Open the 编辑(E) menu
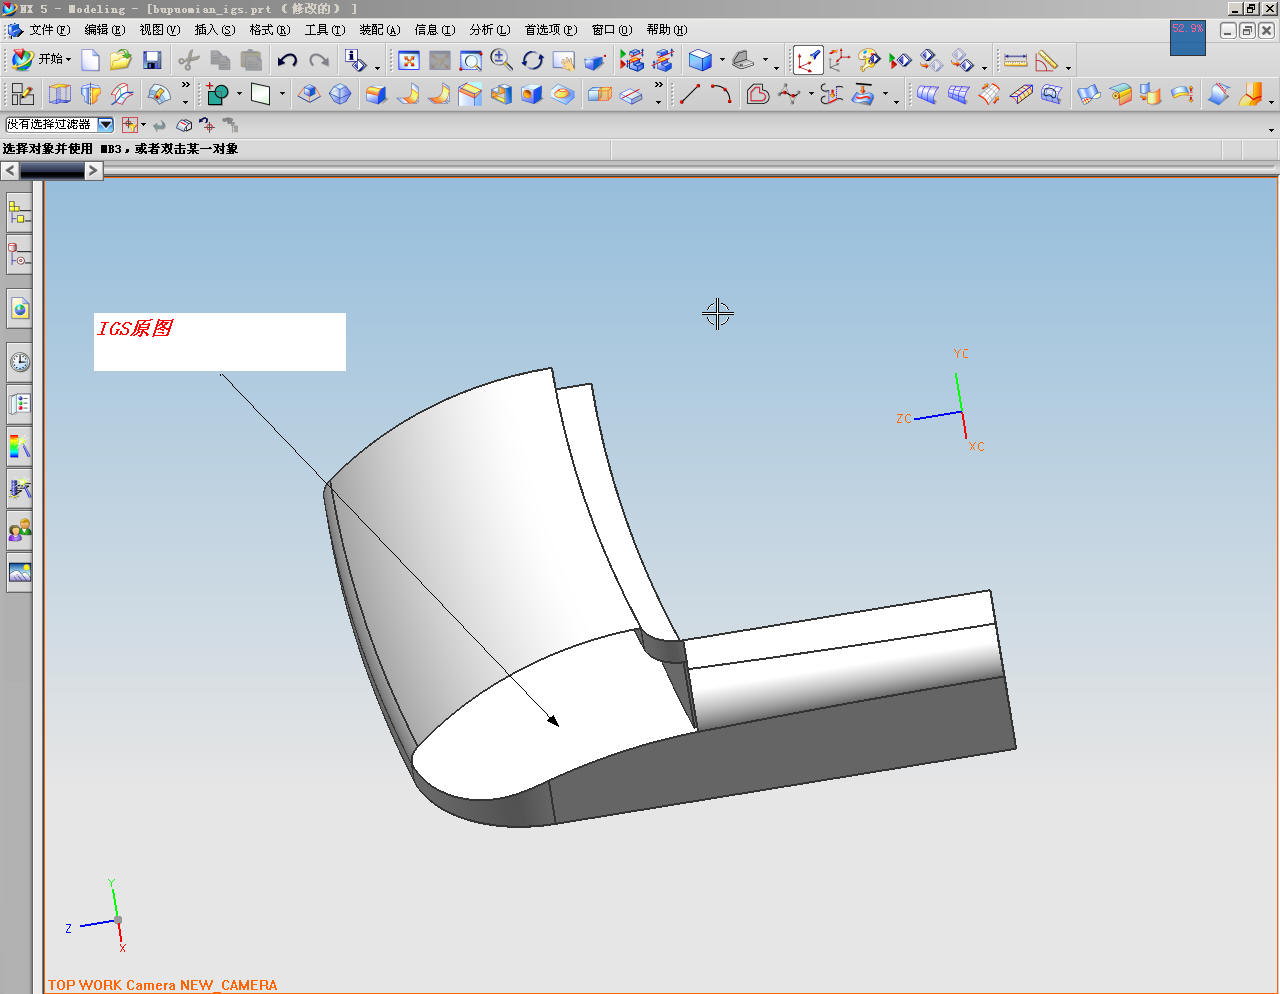This screenshot has width=1280, height=994. pos(105,30)
